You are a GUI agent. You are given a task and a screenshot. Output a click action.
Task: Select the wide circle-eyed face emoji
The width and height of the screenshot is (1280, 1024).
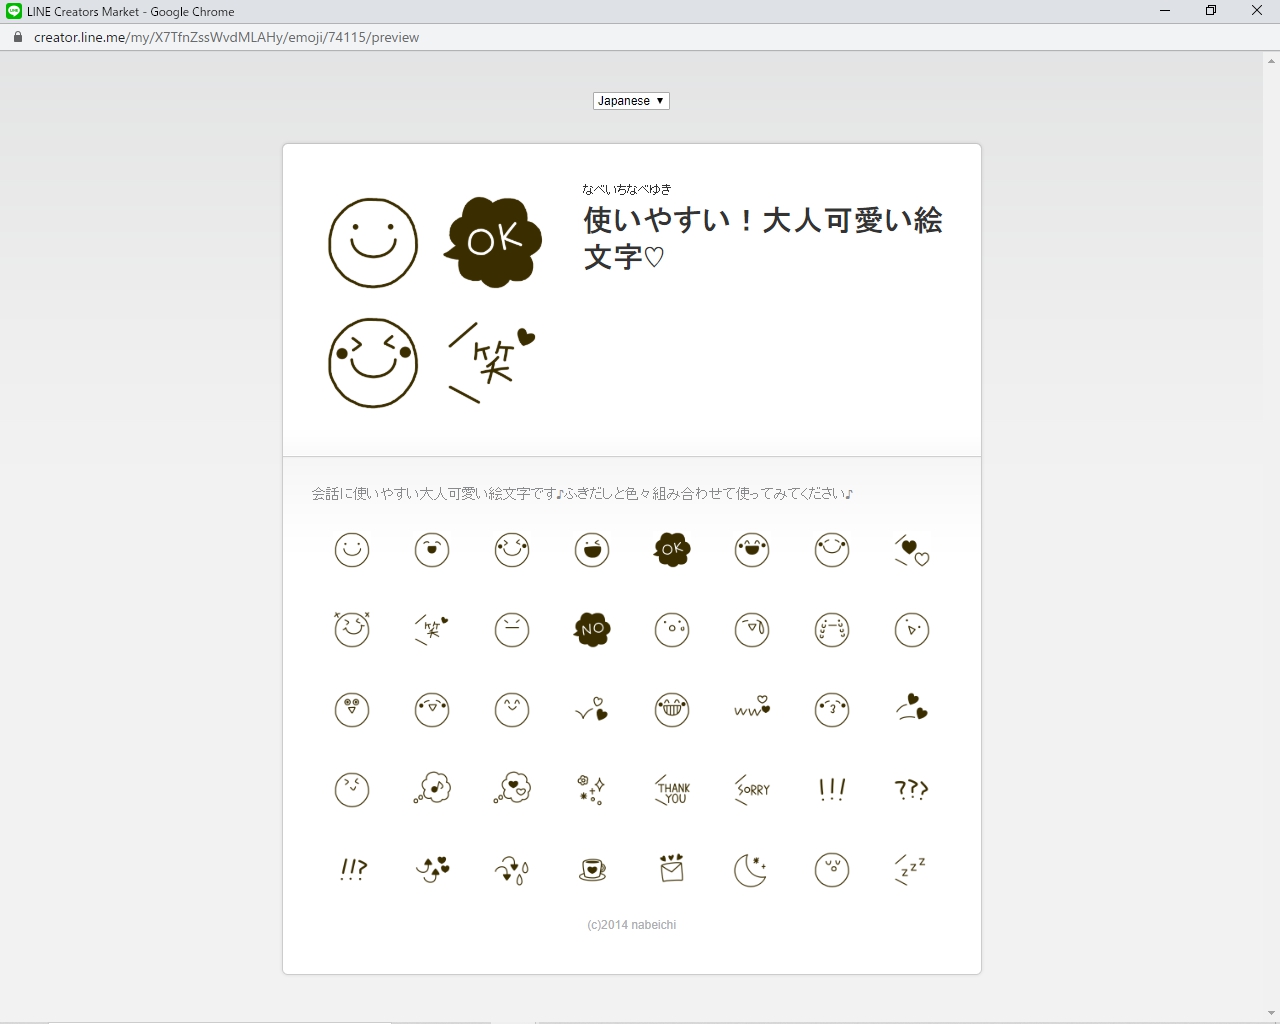point(352,709)
